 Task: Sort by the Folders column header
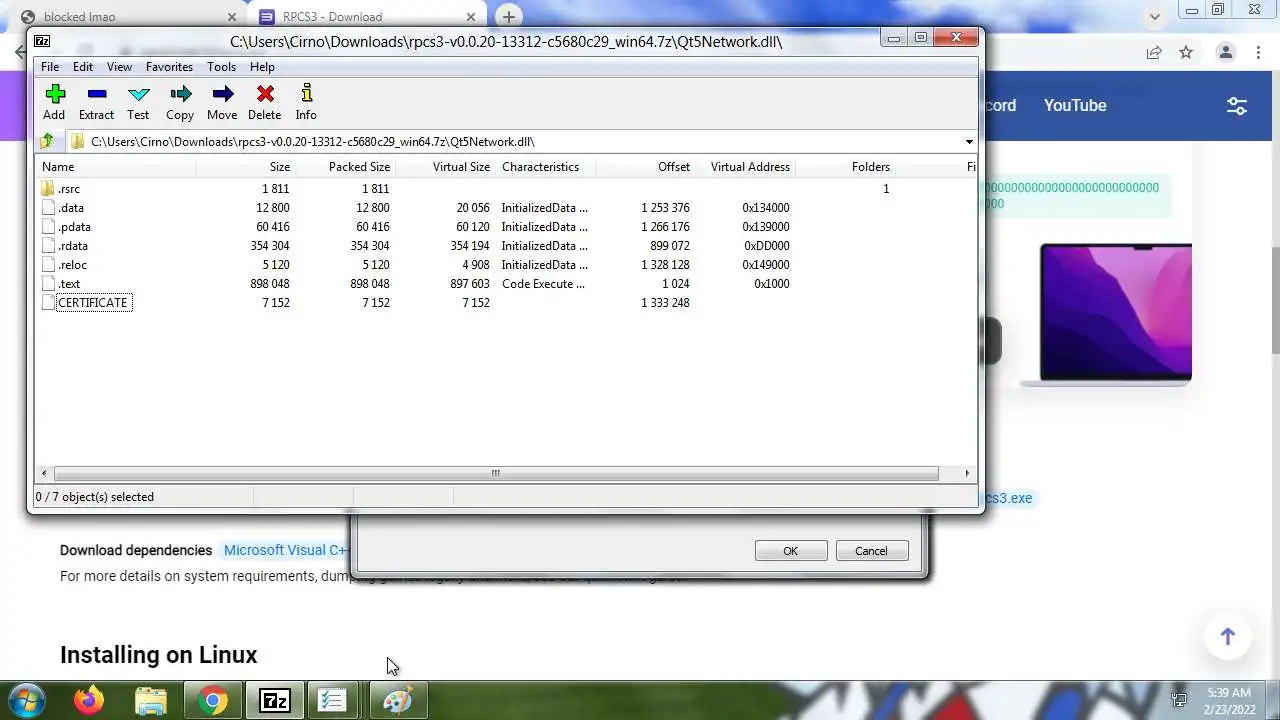(x=845, y=167)
